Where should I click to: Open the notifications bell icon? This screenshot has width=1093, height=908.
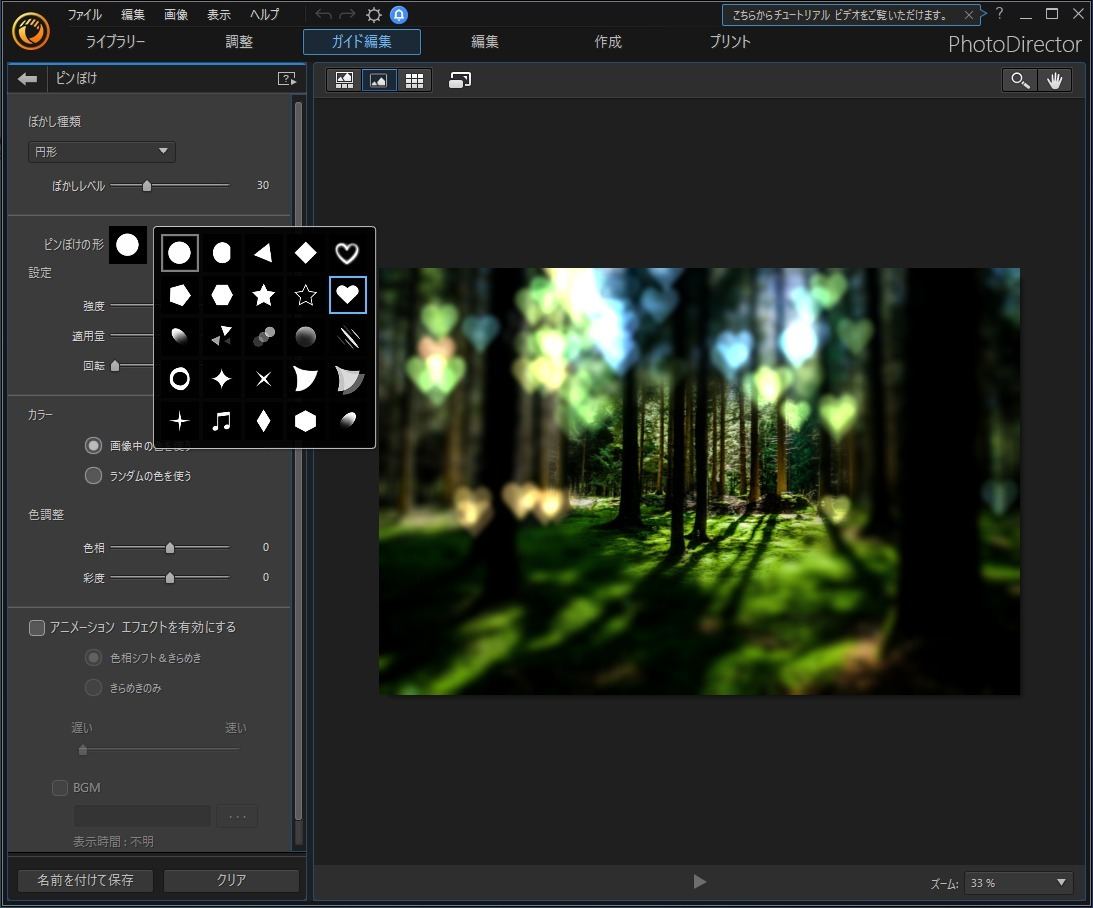coord(399,15)
